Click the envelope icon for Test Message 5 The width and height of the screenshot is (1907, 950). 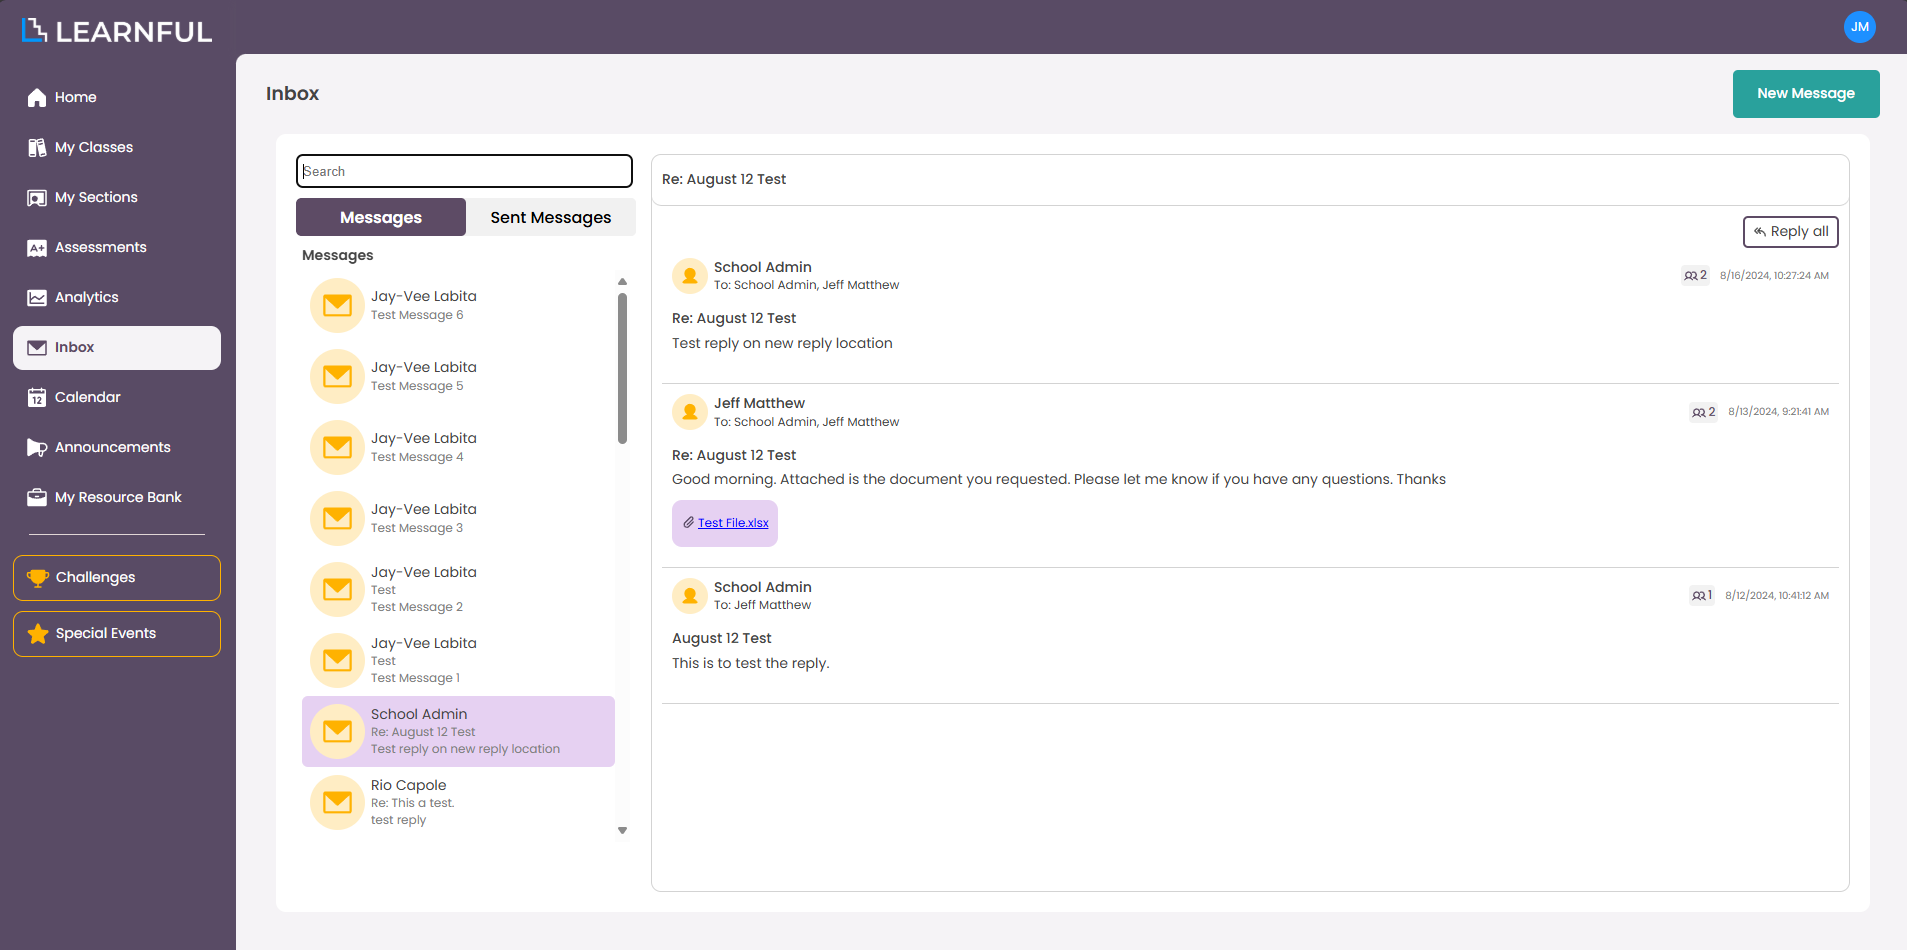[x=337, y=376]
